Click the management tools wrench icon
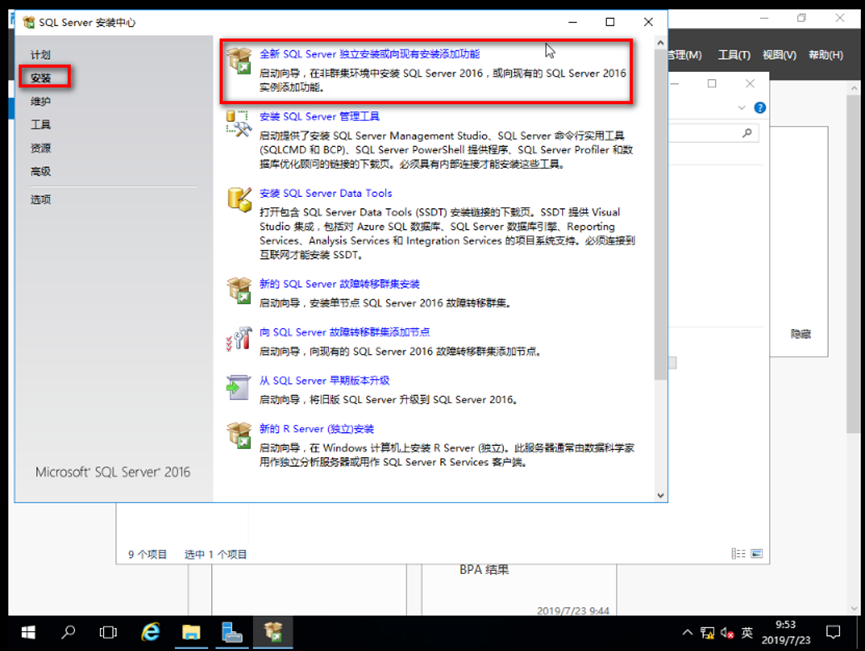865x651 pixels. pos(239,123)
